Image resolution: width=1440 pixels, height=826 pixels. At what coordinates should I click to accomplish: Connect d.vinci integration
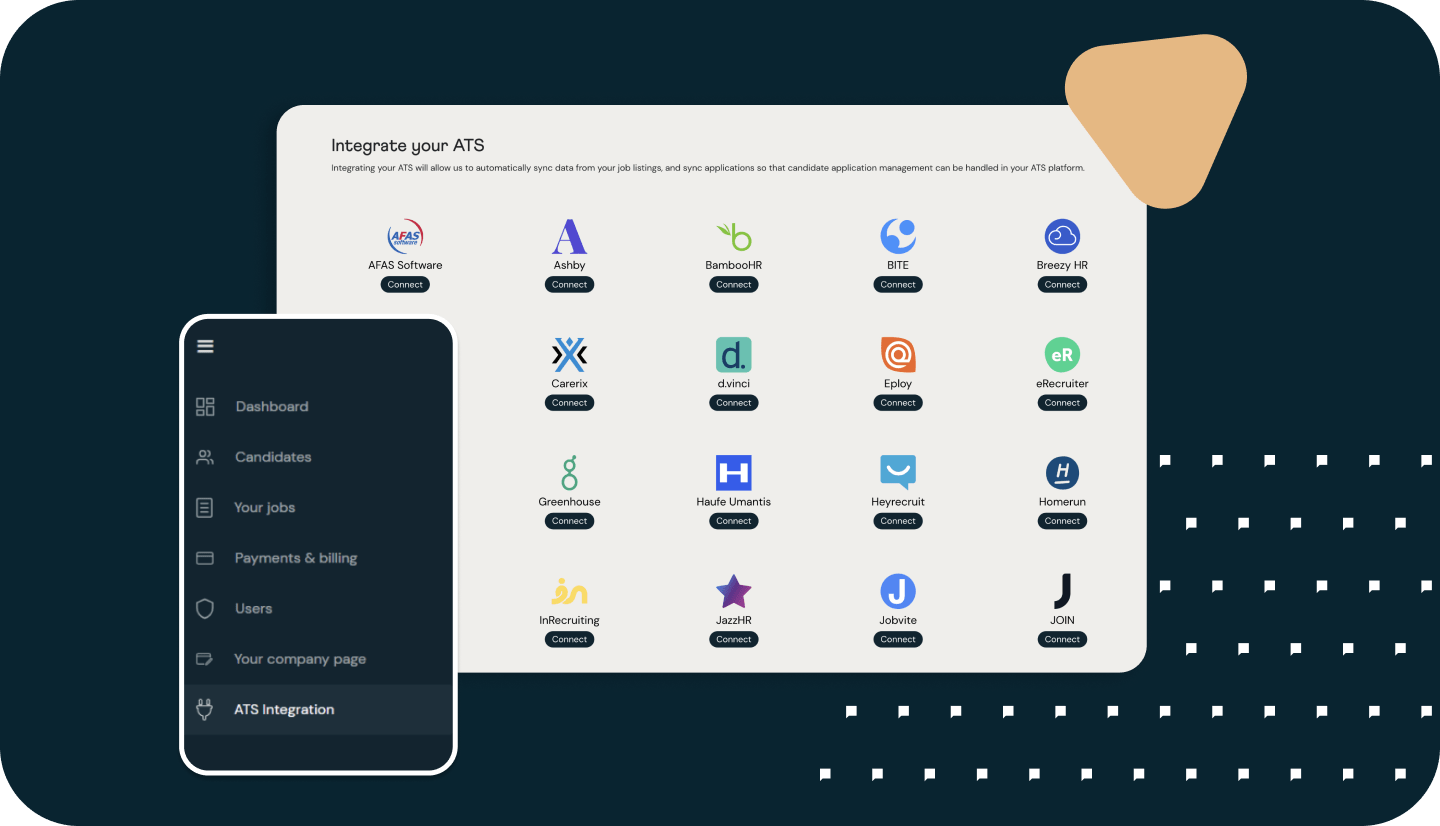(734, 402)
